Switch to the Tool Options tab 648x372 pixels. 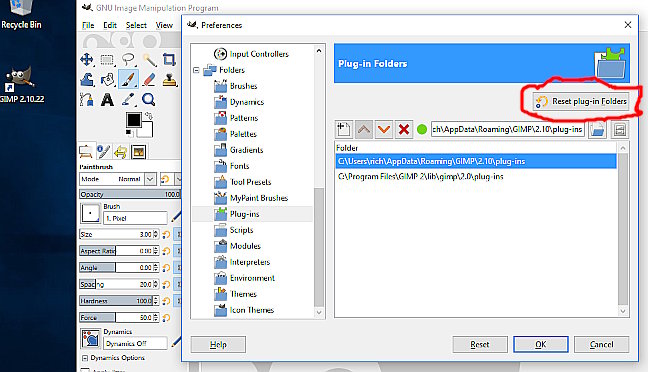pos(86,152)
